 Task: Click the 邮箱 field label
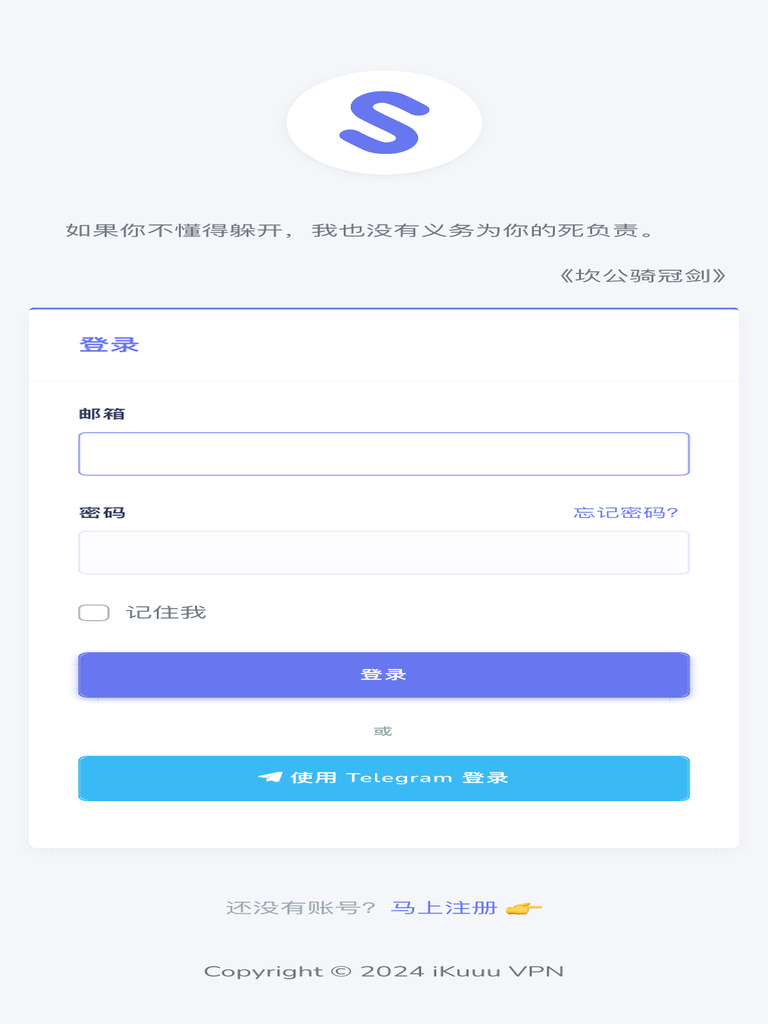click(x=102, y=414)
